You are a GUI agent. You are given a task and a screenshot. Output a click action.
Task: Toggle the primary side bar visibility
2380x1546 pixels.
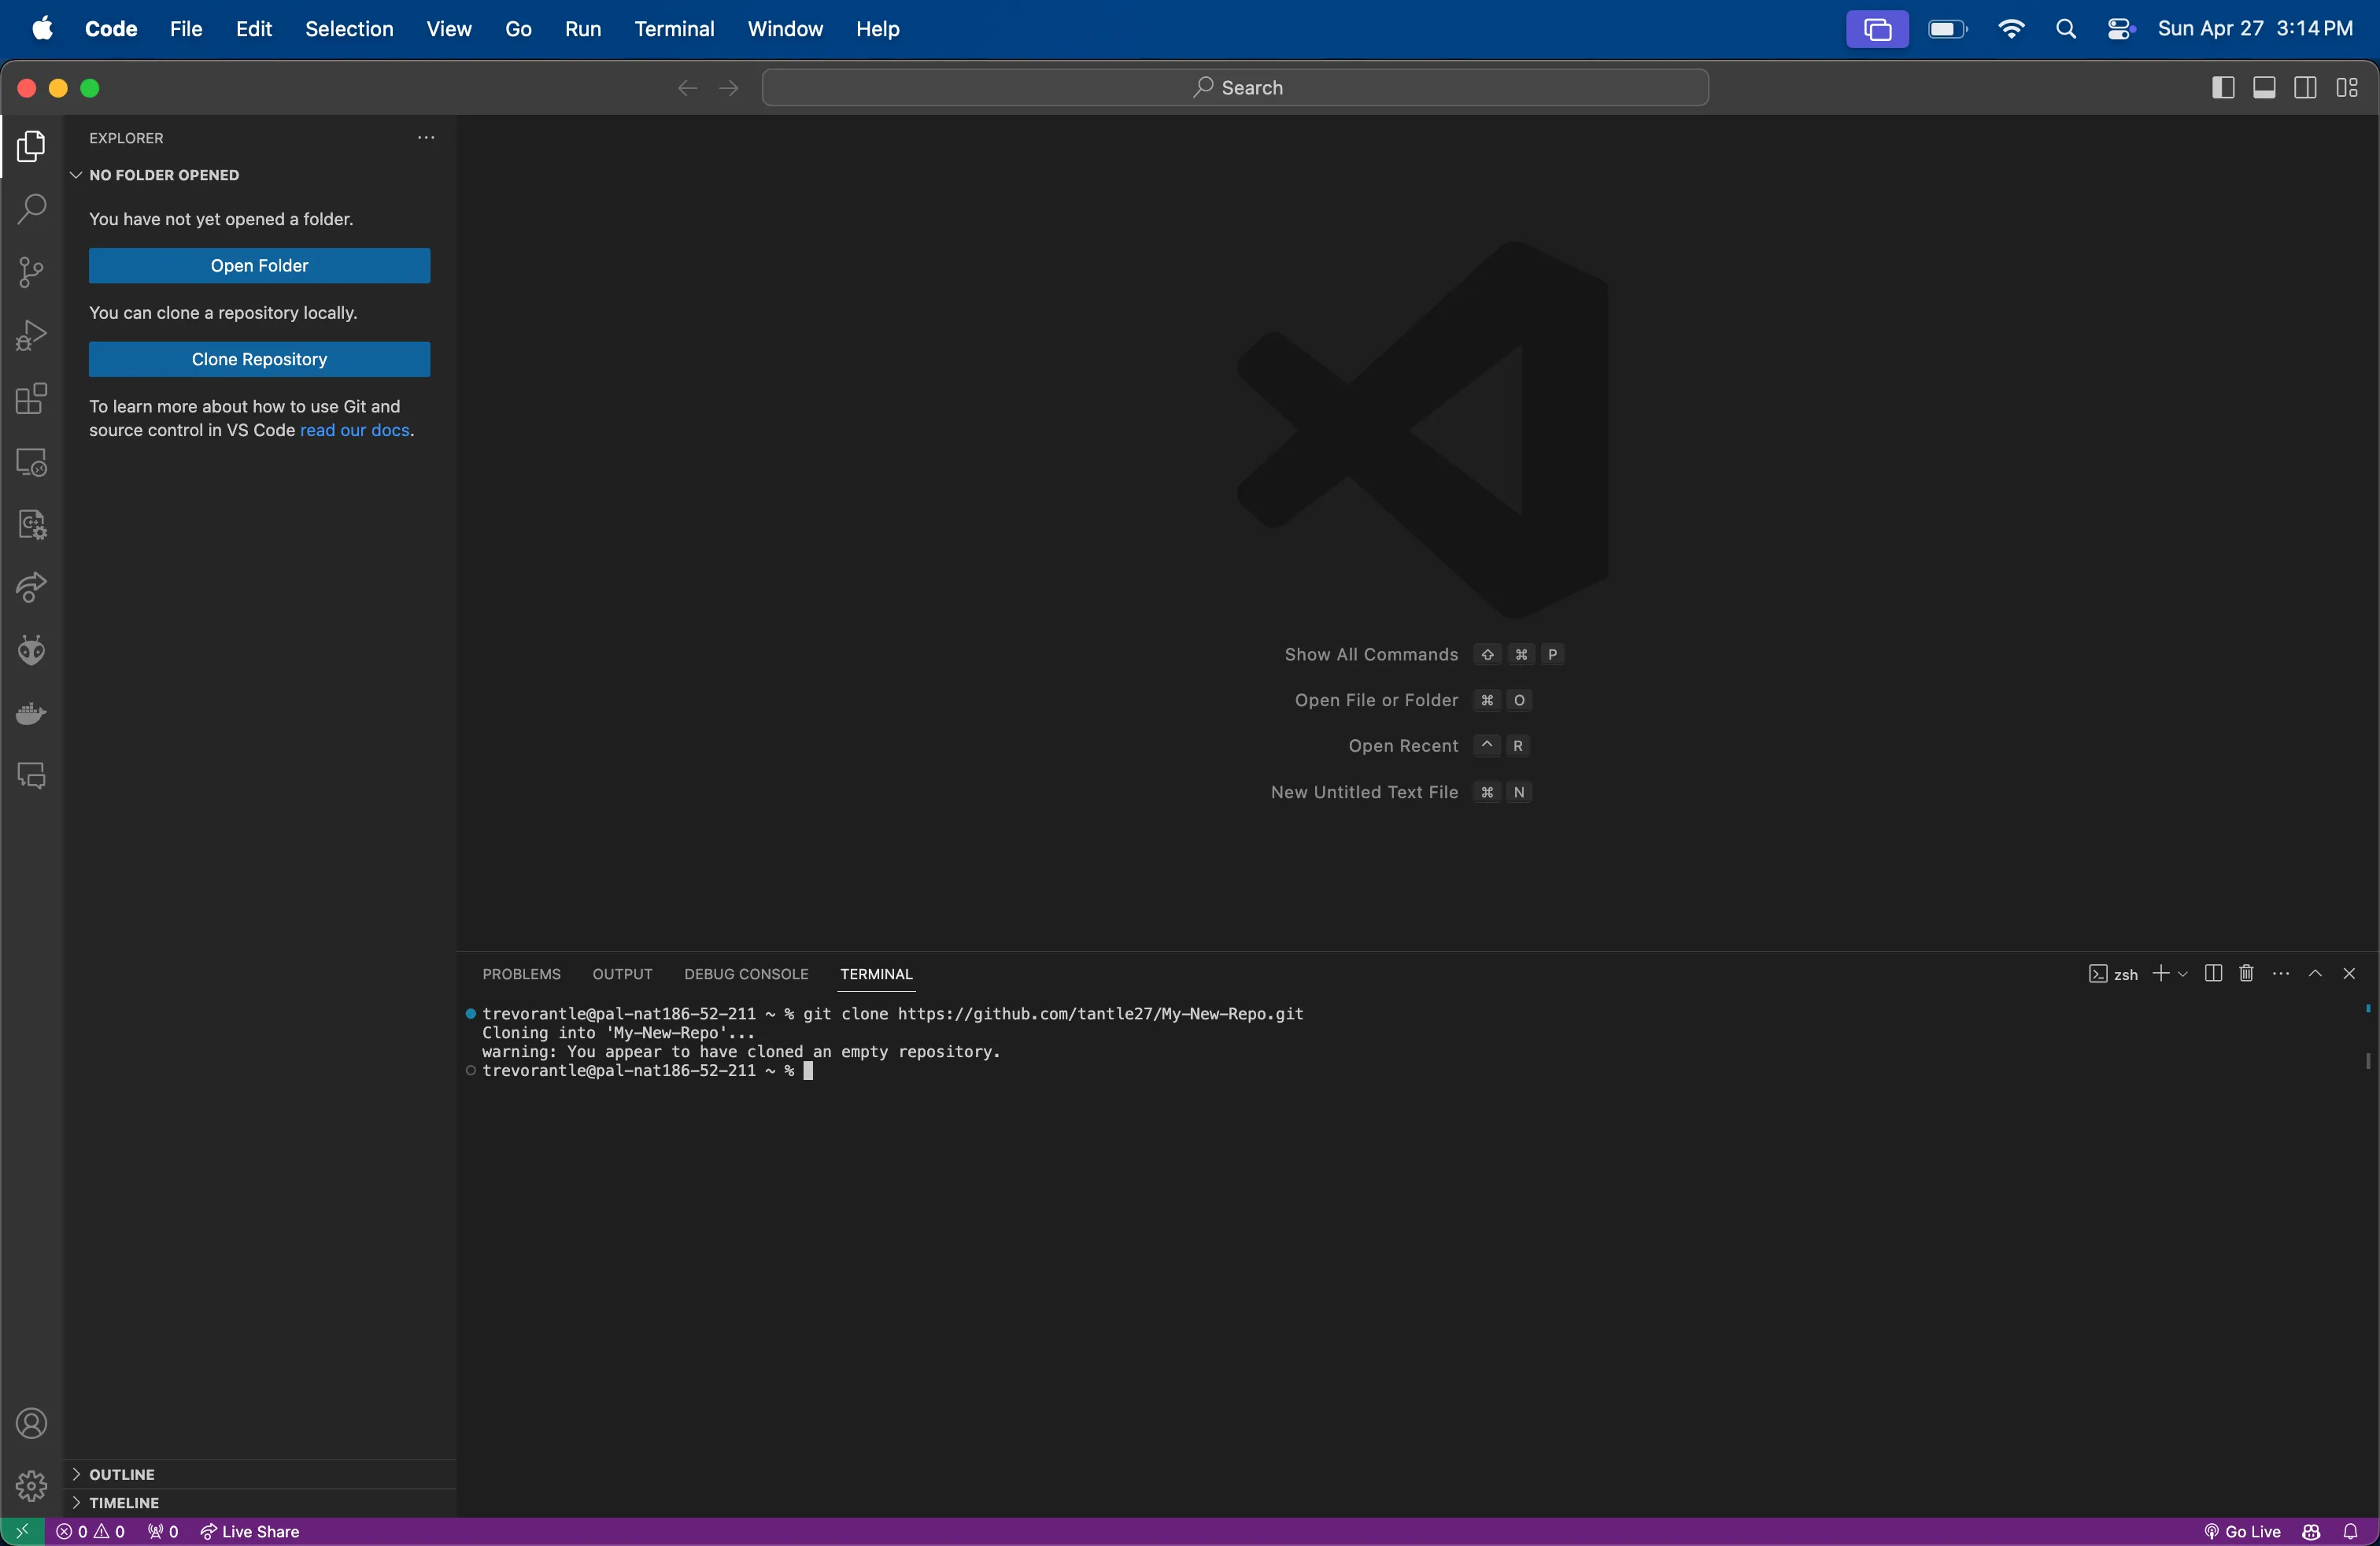point(2222,88)
